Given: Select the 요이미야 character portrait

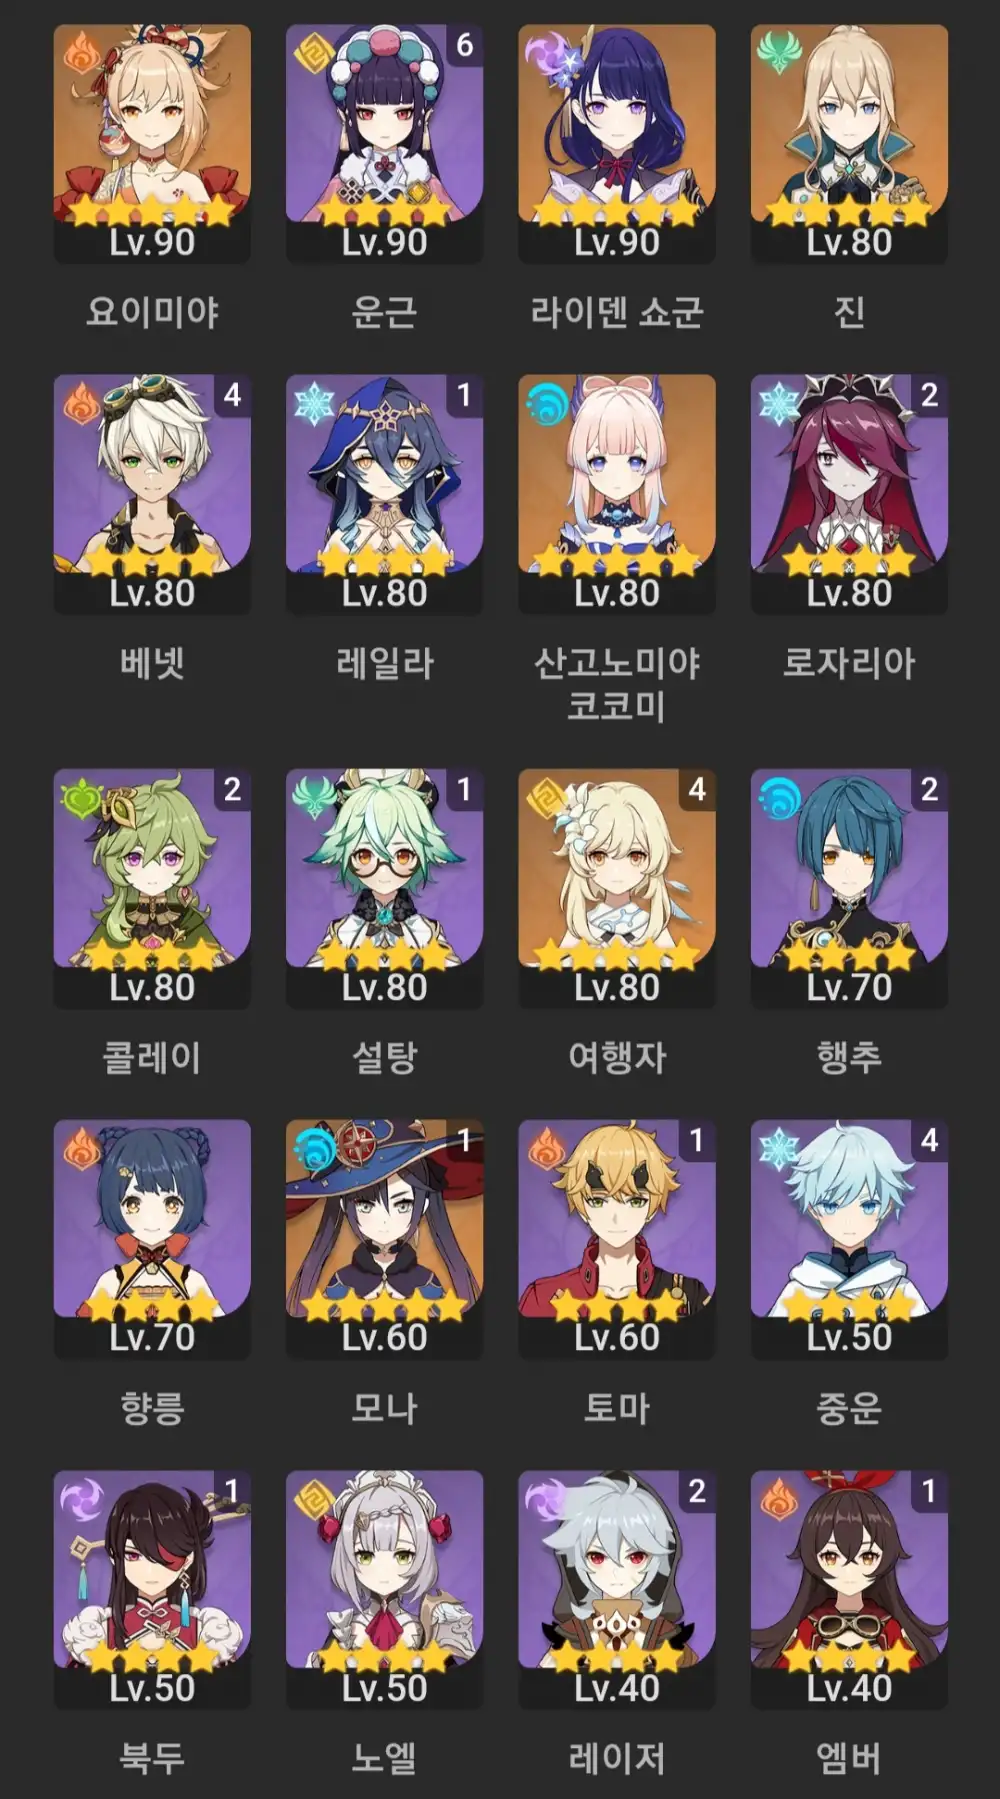Looking at the screenshot, I should pos(152,123).
